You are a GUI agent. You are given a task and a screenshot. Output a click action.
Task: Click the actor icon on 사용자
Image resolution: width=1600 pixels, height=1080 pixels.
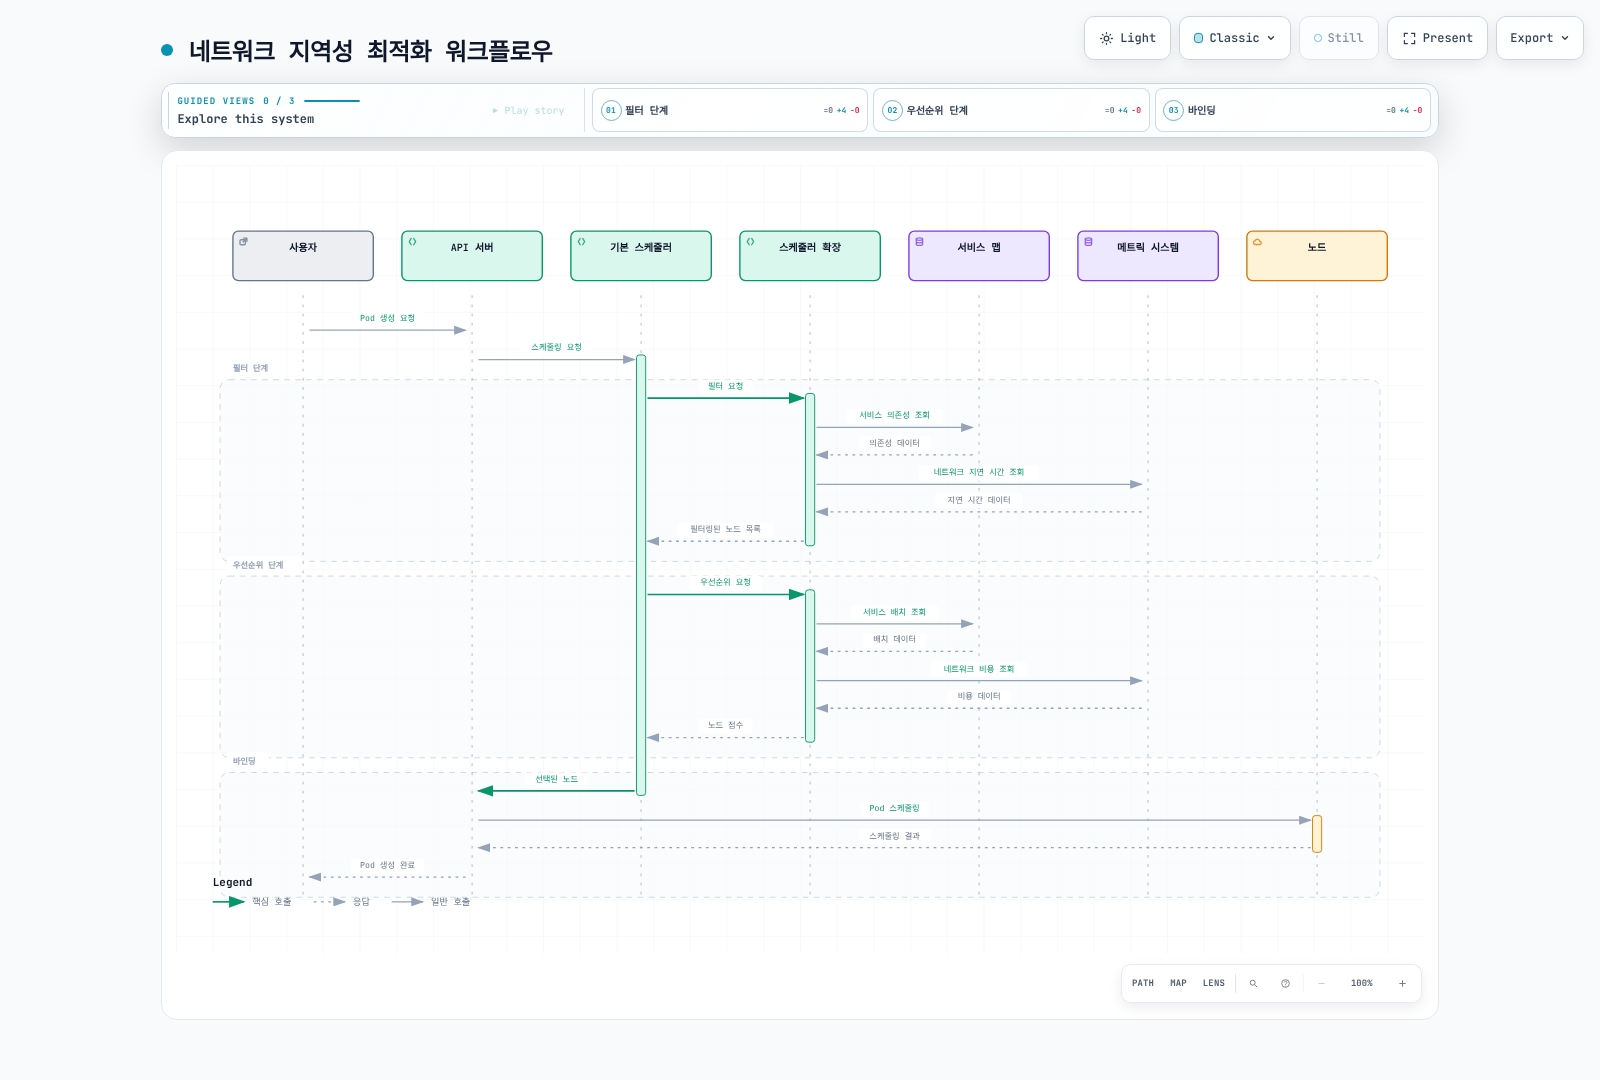tap(243, 242)
